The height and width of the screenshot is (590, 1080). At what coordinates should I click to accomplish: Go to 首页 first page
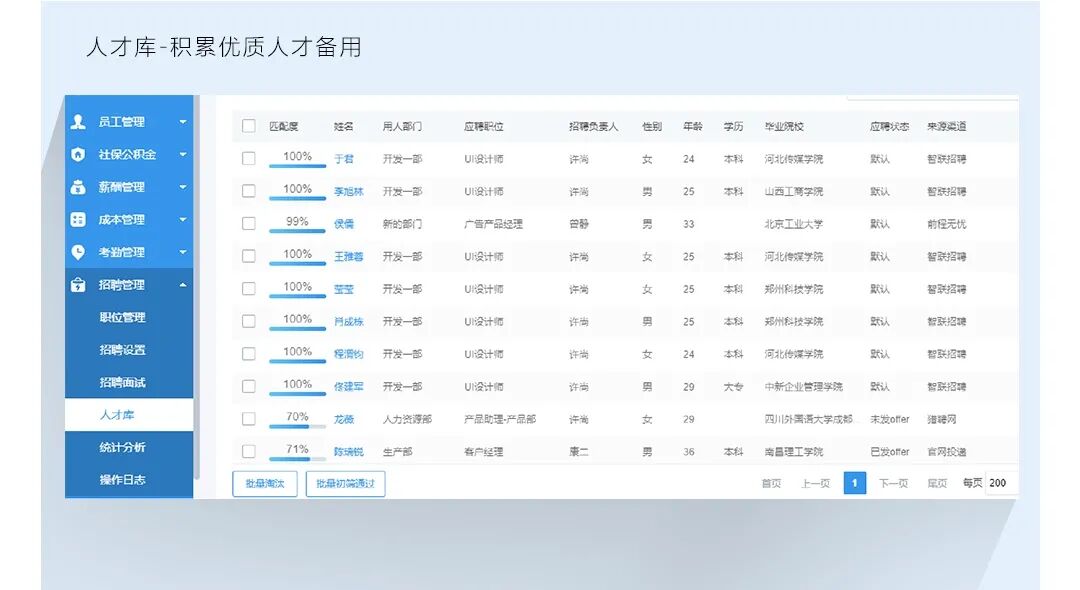pyautogui.click(x=771, y=483)
